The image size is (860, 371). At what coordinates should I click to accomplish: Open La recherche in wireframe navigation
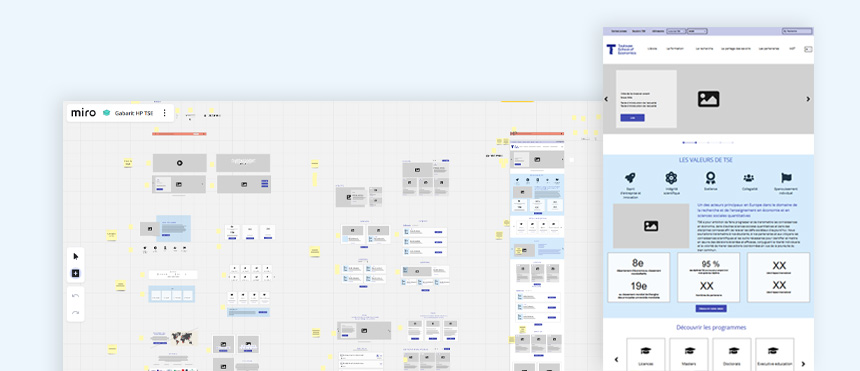coord(704,48)
